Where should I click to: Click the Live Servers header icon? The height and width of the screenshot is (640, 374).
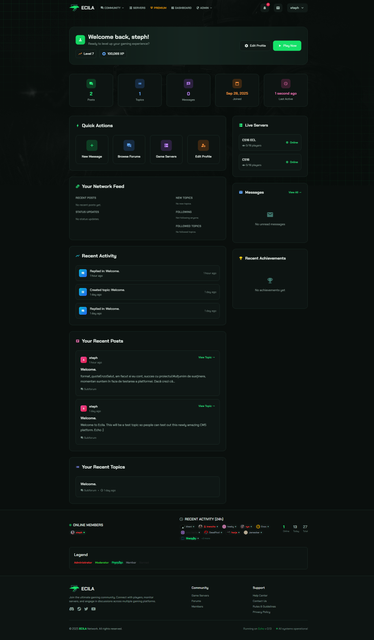[x=241, y=125]
